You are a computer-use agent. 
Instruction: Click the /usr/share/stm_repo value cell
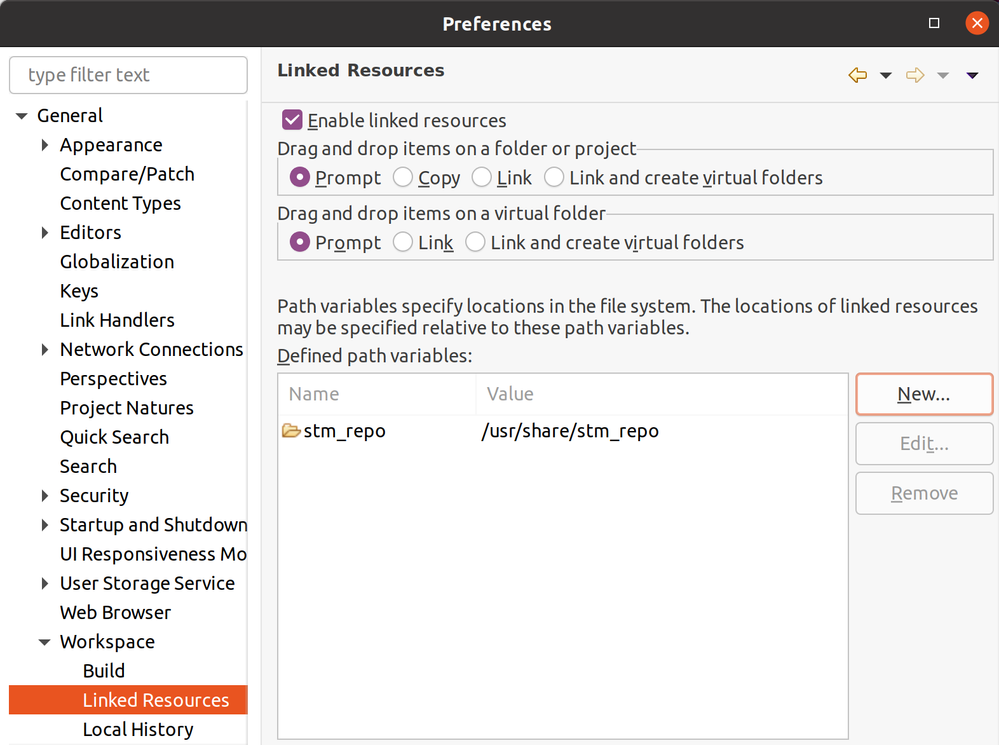pos(570,431)
